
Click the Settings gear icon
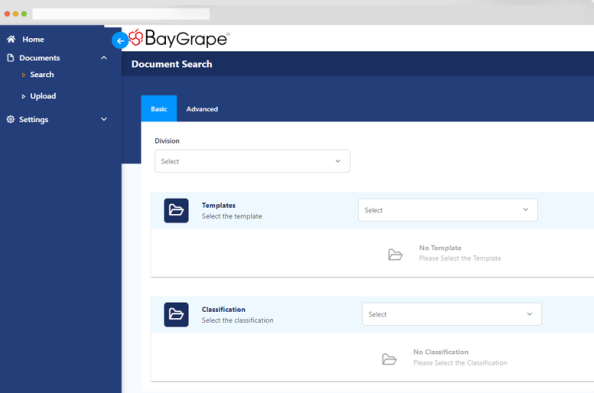tap(11, 119)
